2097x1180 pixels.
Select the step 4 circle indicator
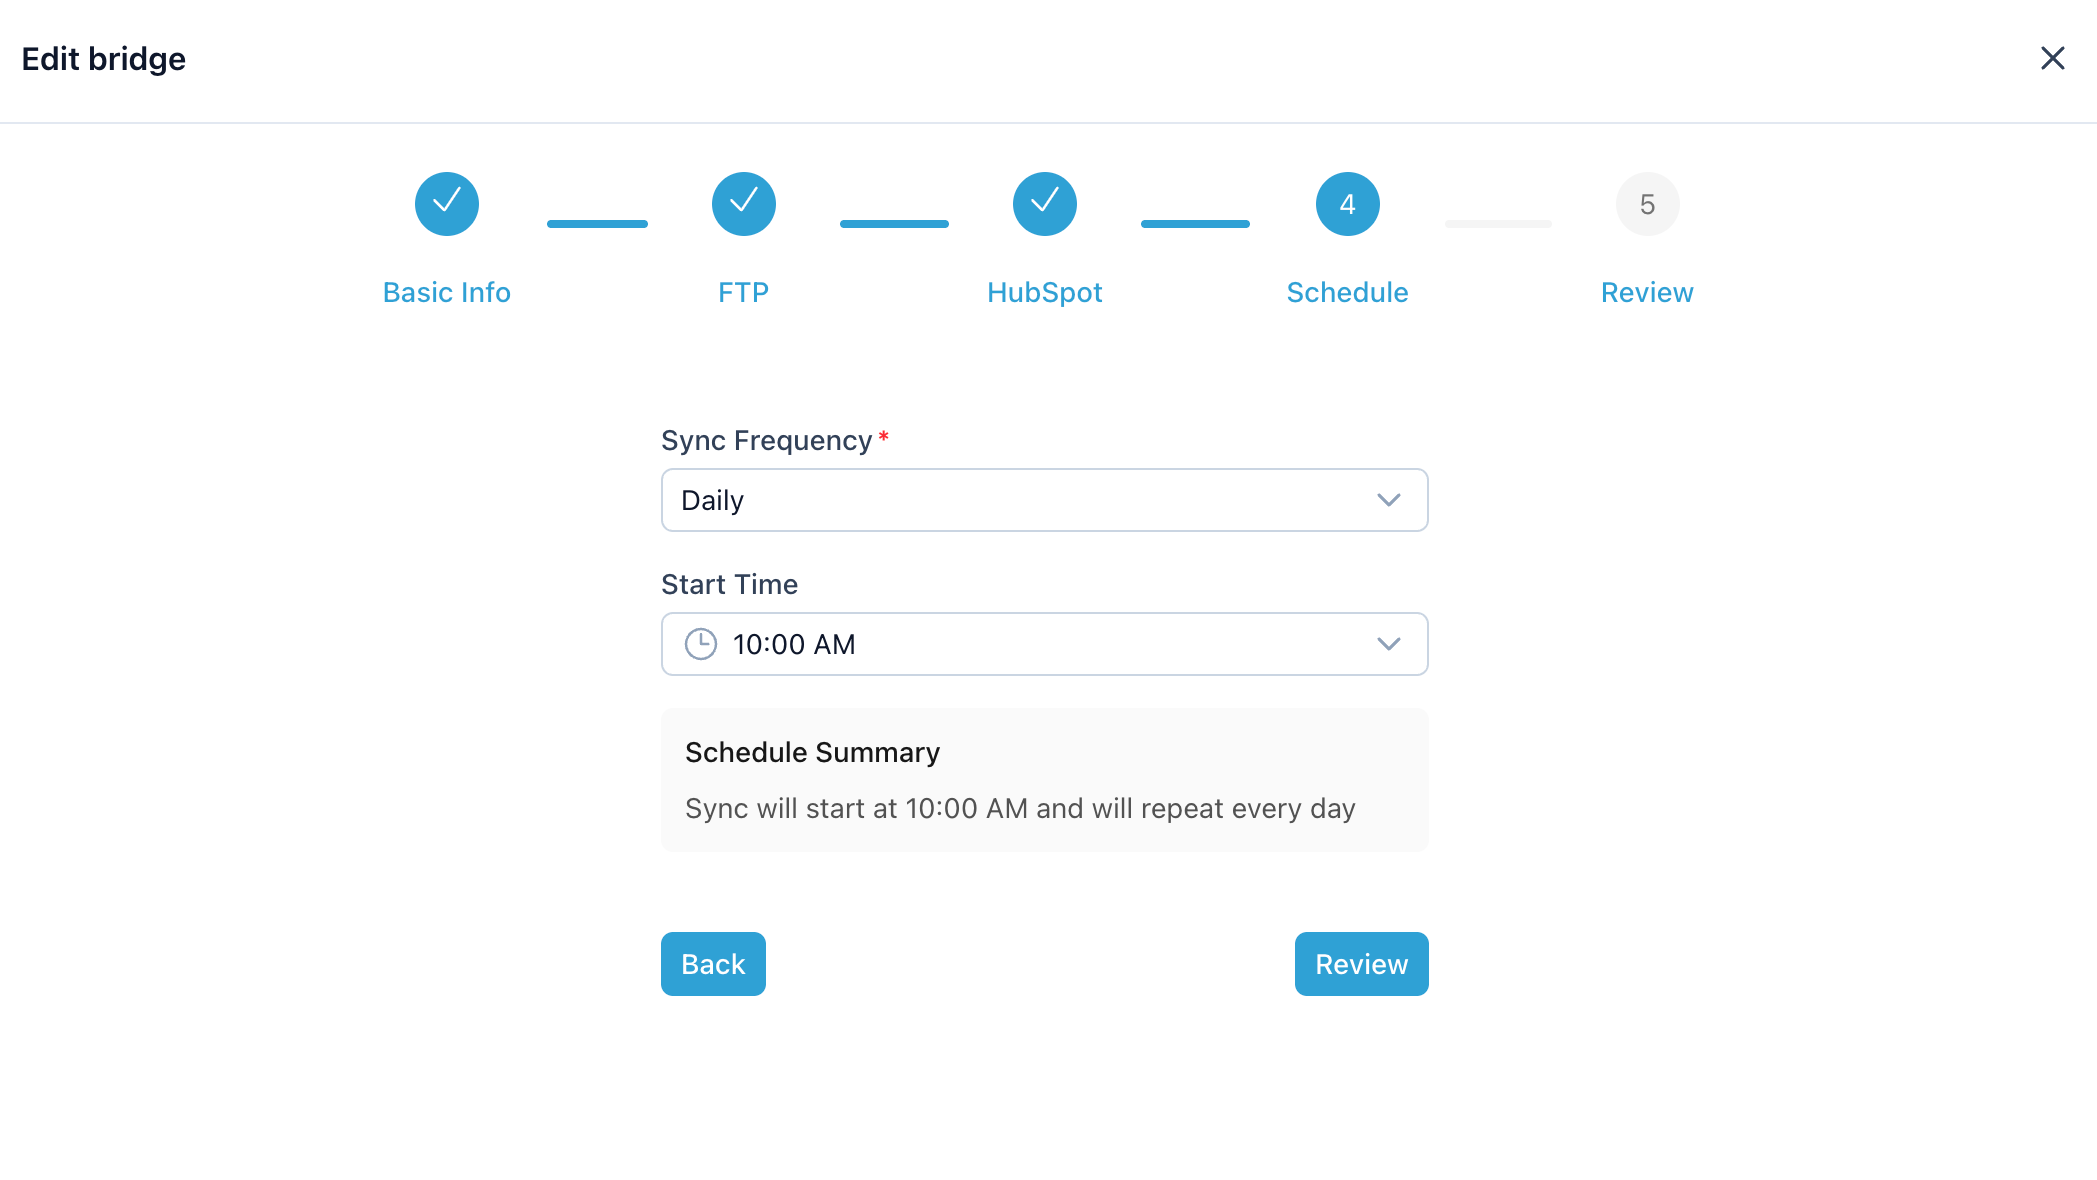(1347, 204)
